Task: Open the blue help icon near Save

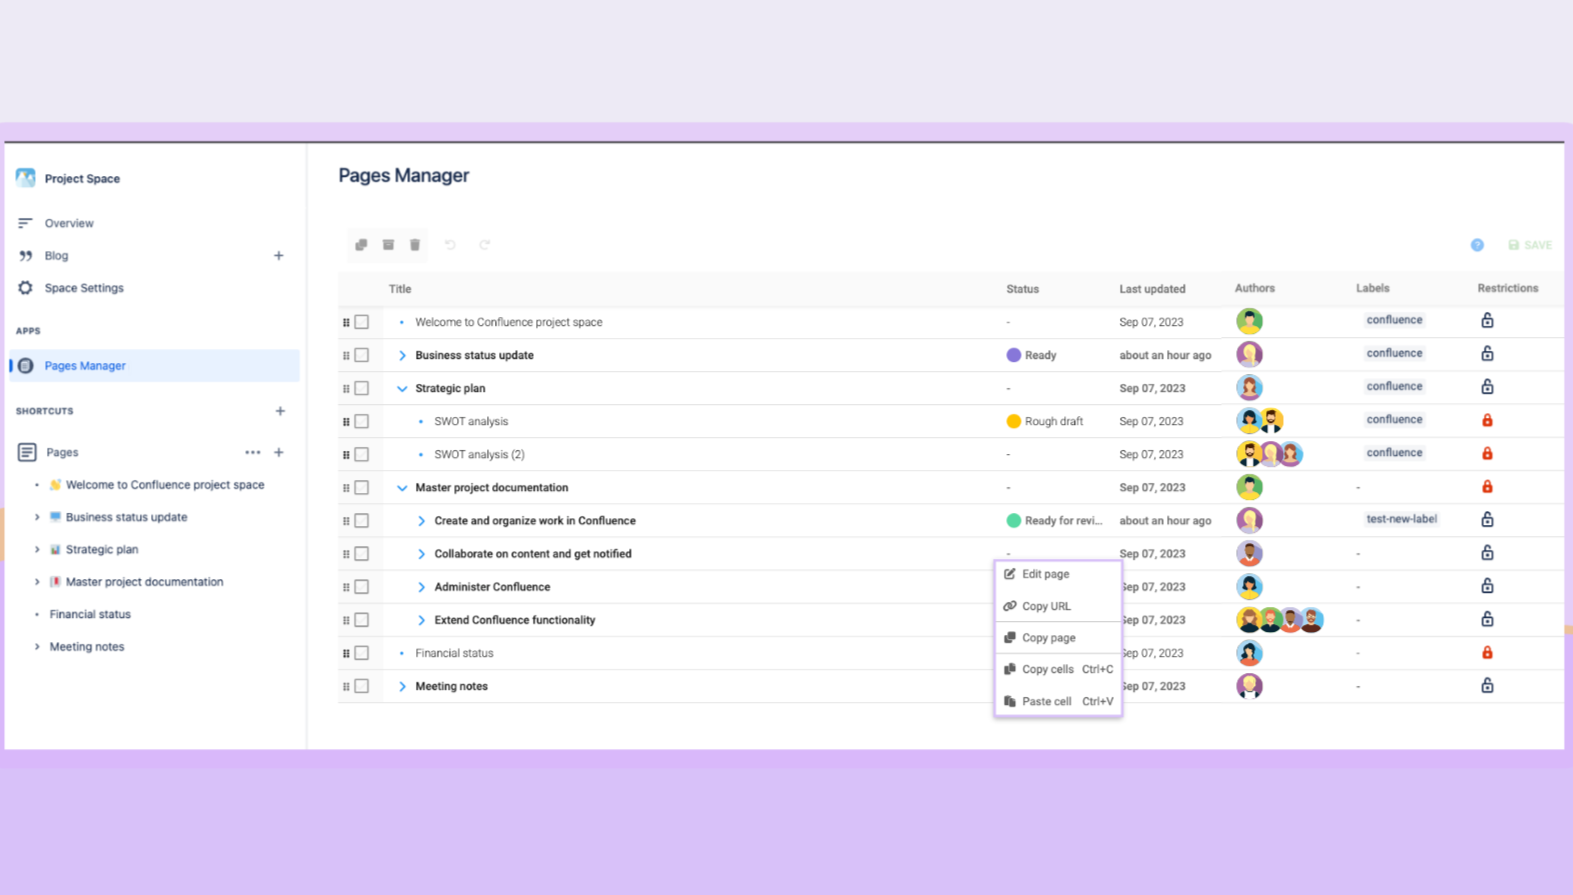Action: 1477,245
